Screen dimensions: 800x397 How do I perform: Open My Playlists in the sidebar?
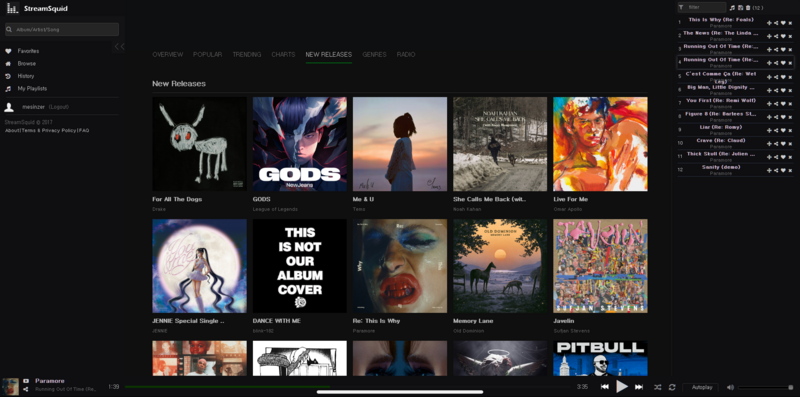(x=32, y=89)
